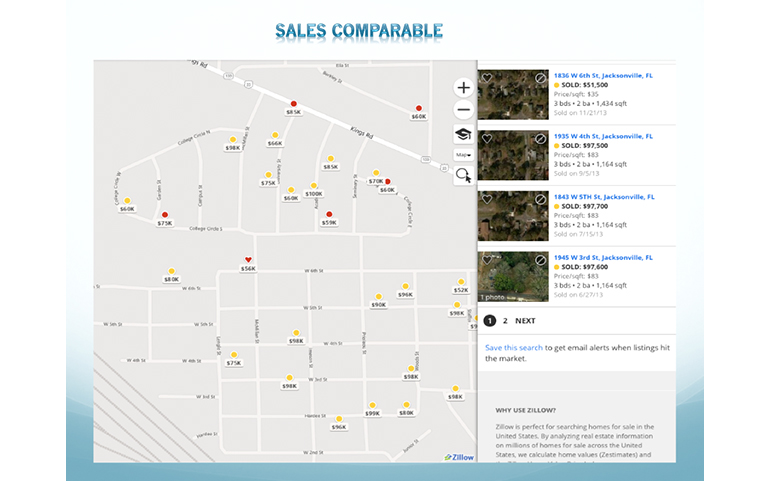The height and width of the screenshot is (481, 770).
Task: Click NEXT to advance results
Action: pyautogui.click(x=525, y=321)
